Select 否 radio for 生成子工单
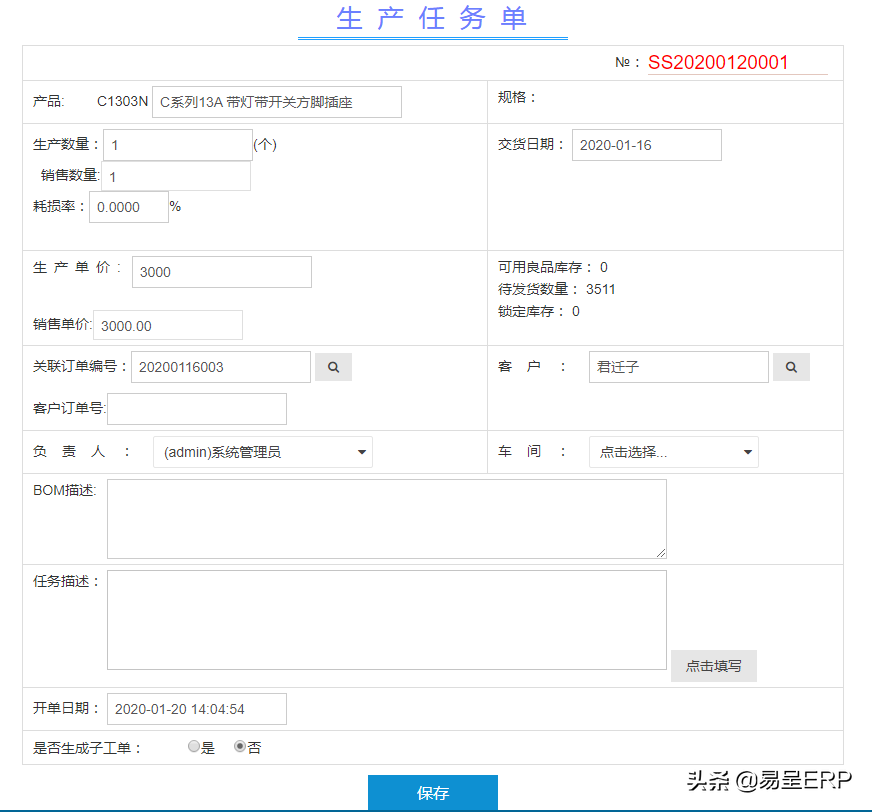Screen dimensions: 872x812 [240, 747]
